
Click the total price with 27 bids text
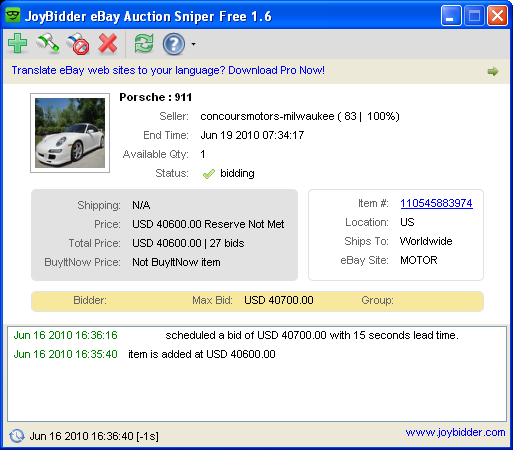point(188,243)
